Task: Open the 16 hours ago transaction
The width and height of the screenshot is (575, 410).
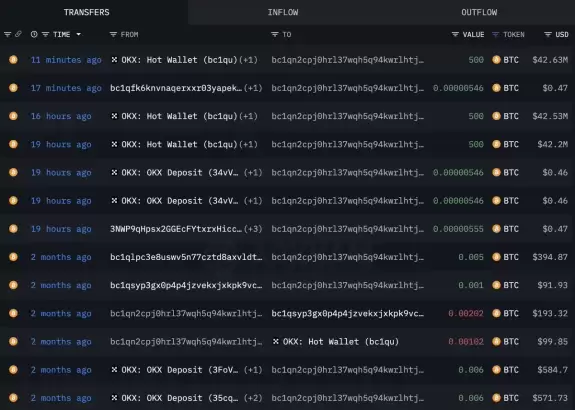Action: pos(61,116)
